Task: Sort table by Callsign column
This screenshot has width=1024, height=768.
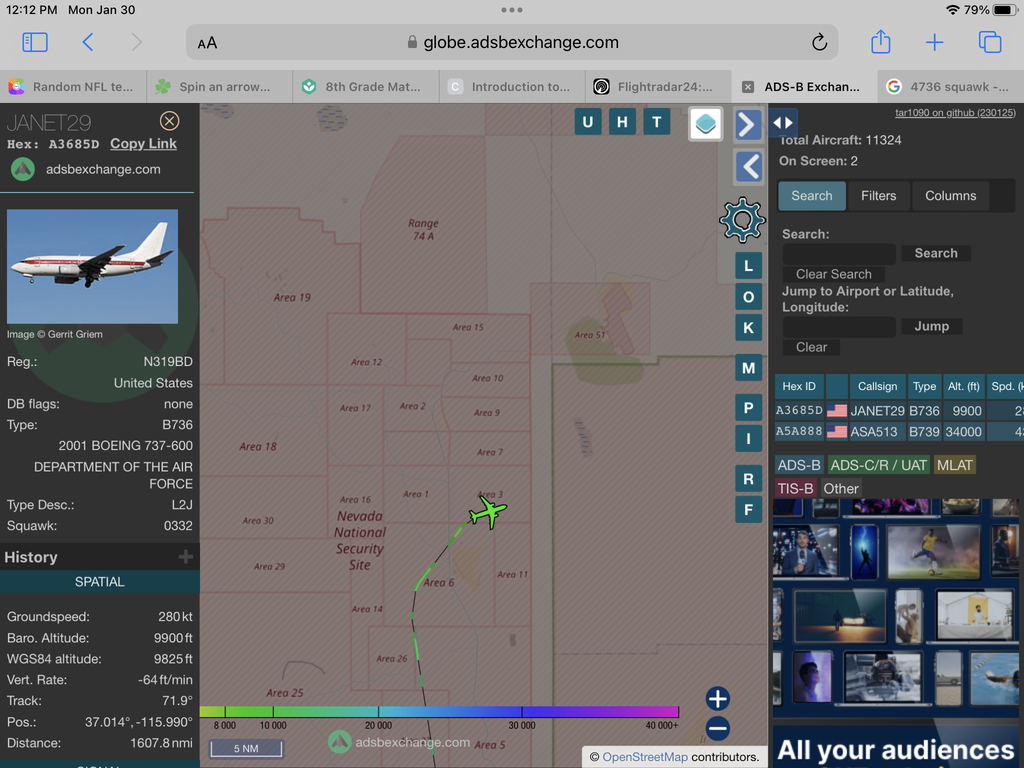Action: (x=877, y=387)
